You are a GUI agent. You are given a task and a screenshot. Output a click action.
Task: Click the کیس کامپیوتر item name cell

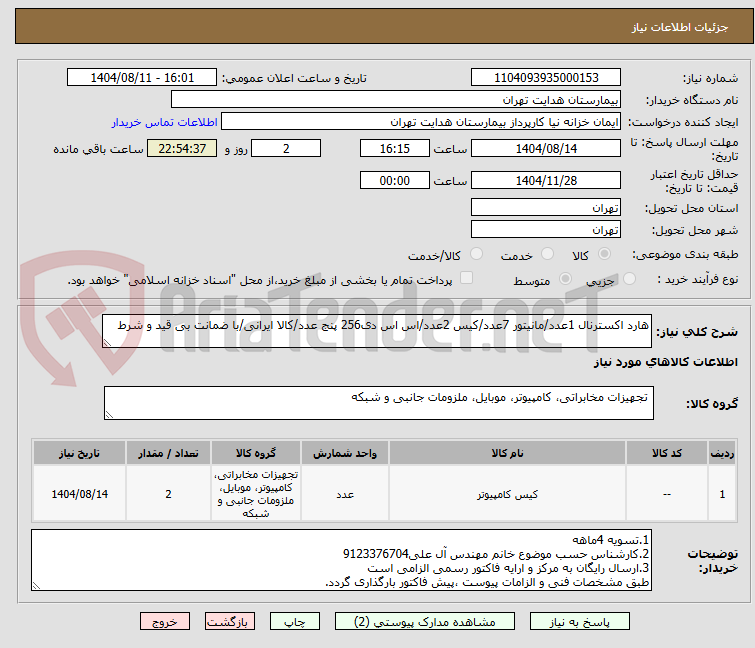tap(507, 494)
